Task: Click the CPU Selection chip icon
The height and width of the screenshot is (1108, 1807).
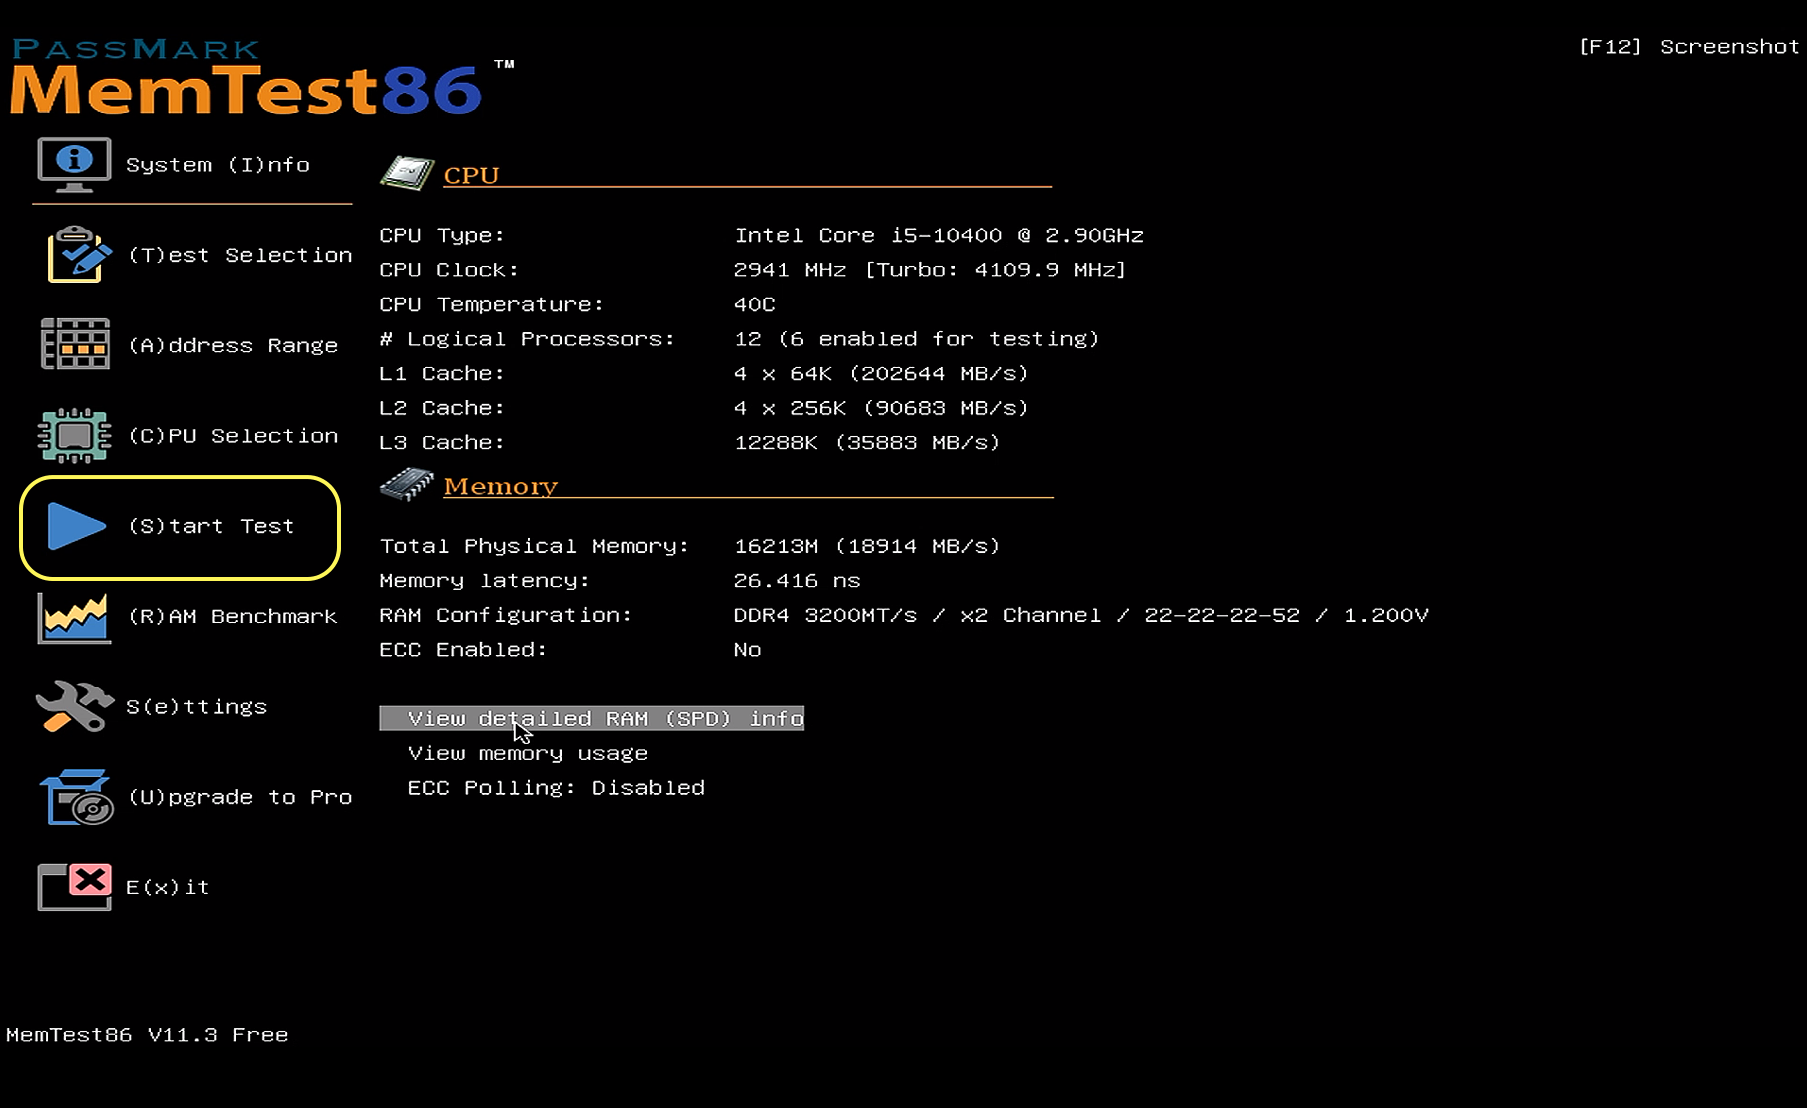Action: (76, 434)
